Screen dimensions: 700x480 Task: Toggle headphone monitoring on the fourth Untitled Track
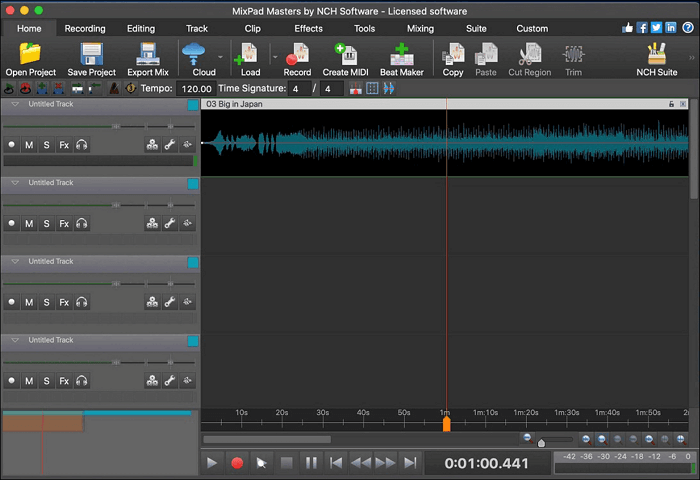(81, 381)
